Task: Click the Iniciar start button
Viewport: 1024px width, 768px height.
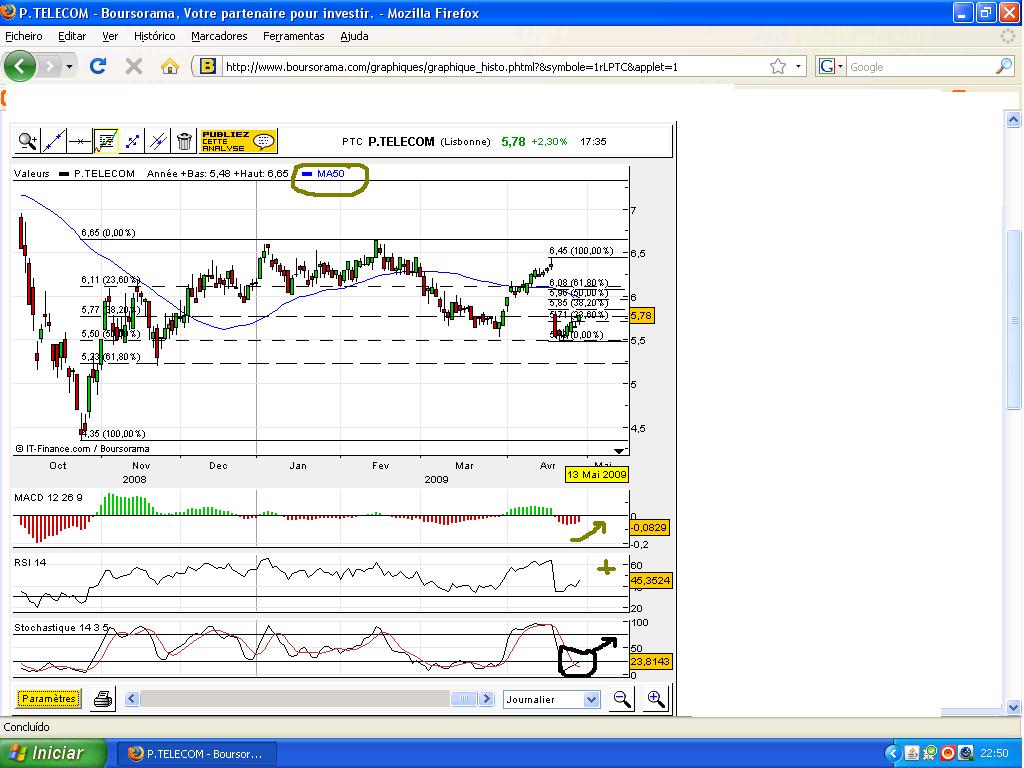Action: 54,753
